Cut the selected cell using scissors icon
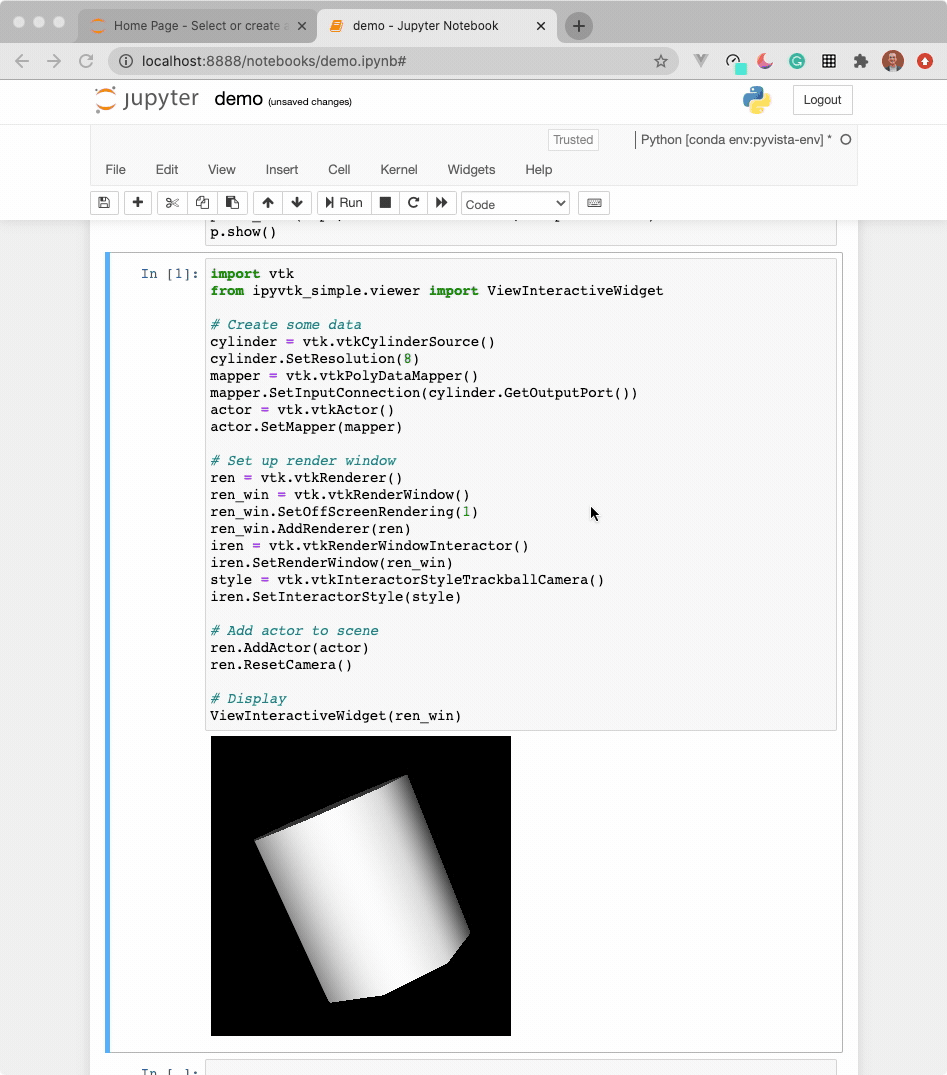The height and width of the screenshot is (1075, 947). 171,202
